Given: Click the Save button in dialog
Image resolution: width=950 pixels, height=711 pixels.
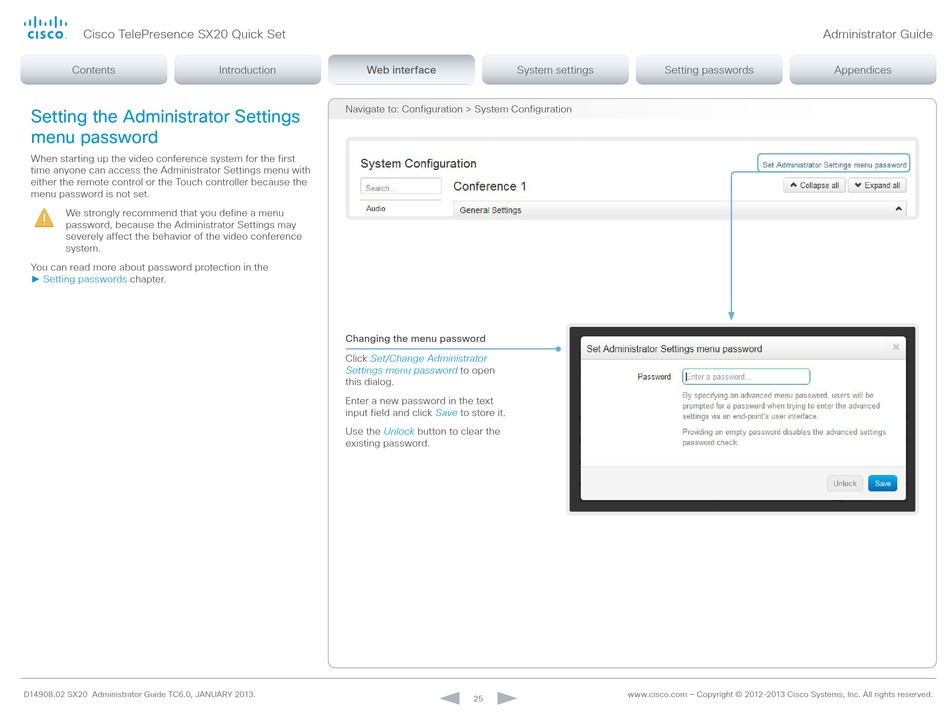Looking at the screenshot, I should (882, 483).
